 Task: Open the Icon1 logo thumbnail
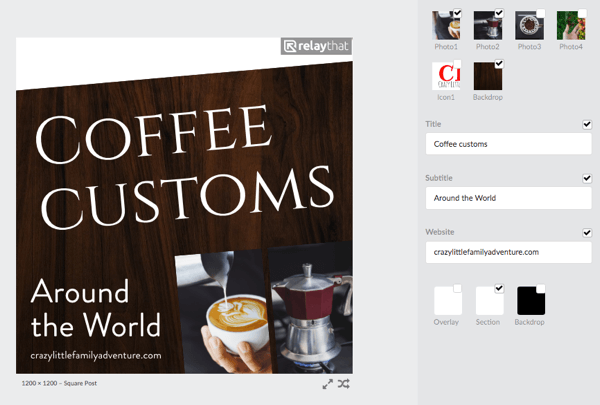click(x=446, y=76)
